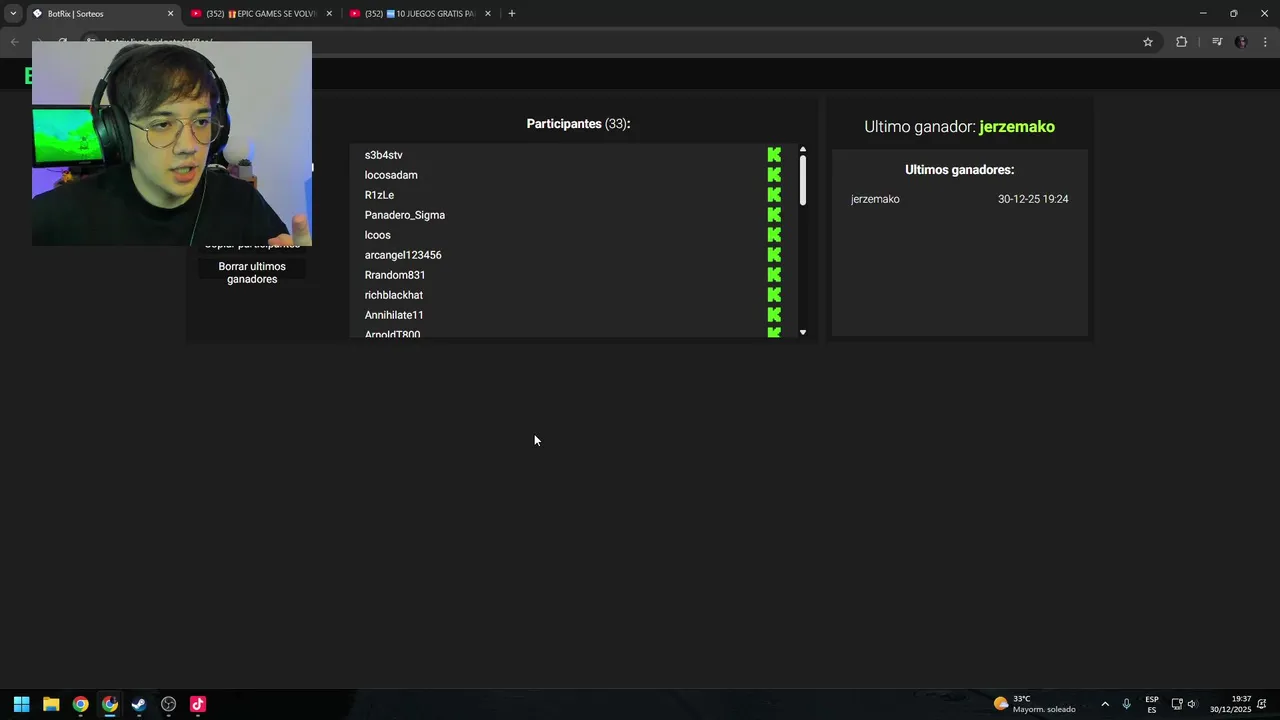Image resolution: width=1280 pixels, height=720 pixels.
Task: Select participant lcoos
Action: [x=377, y=235]
